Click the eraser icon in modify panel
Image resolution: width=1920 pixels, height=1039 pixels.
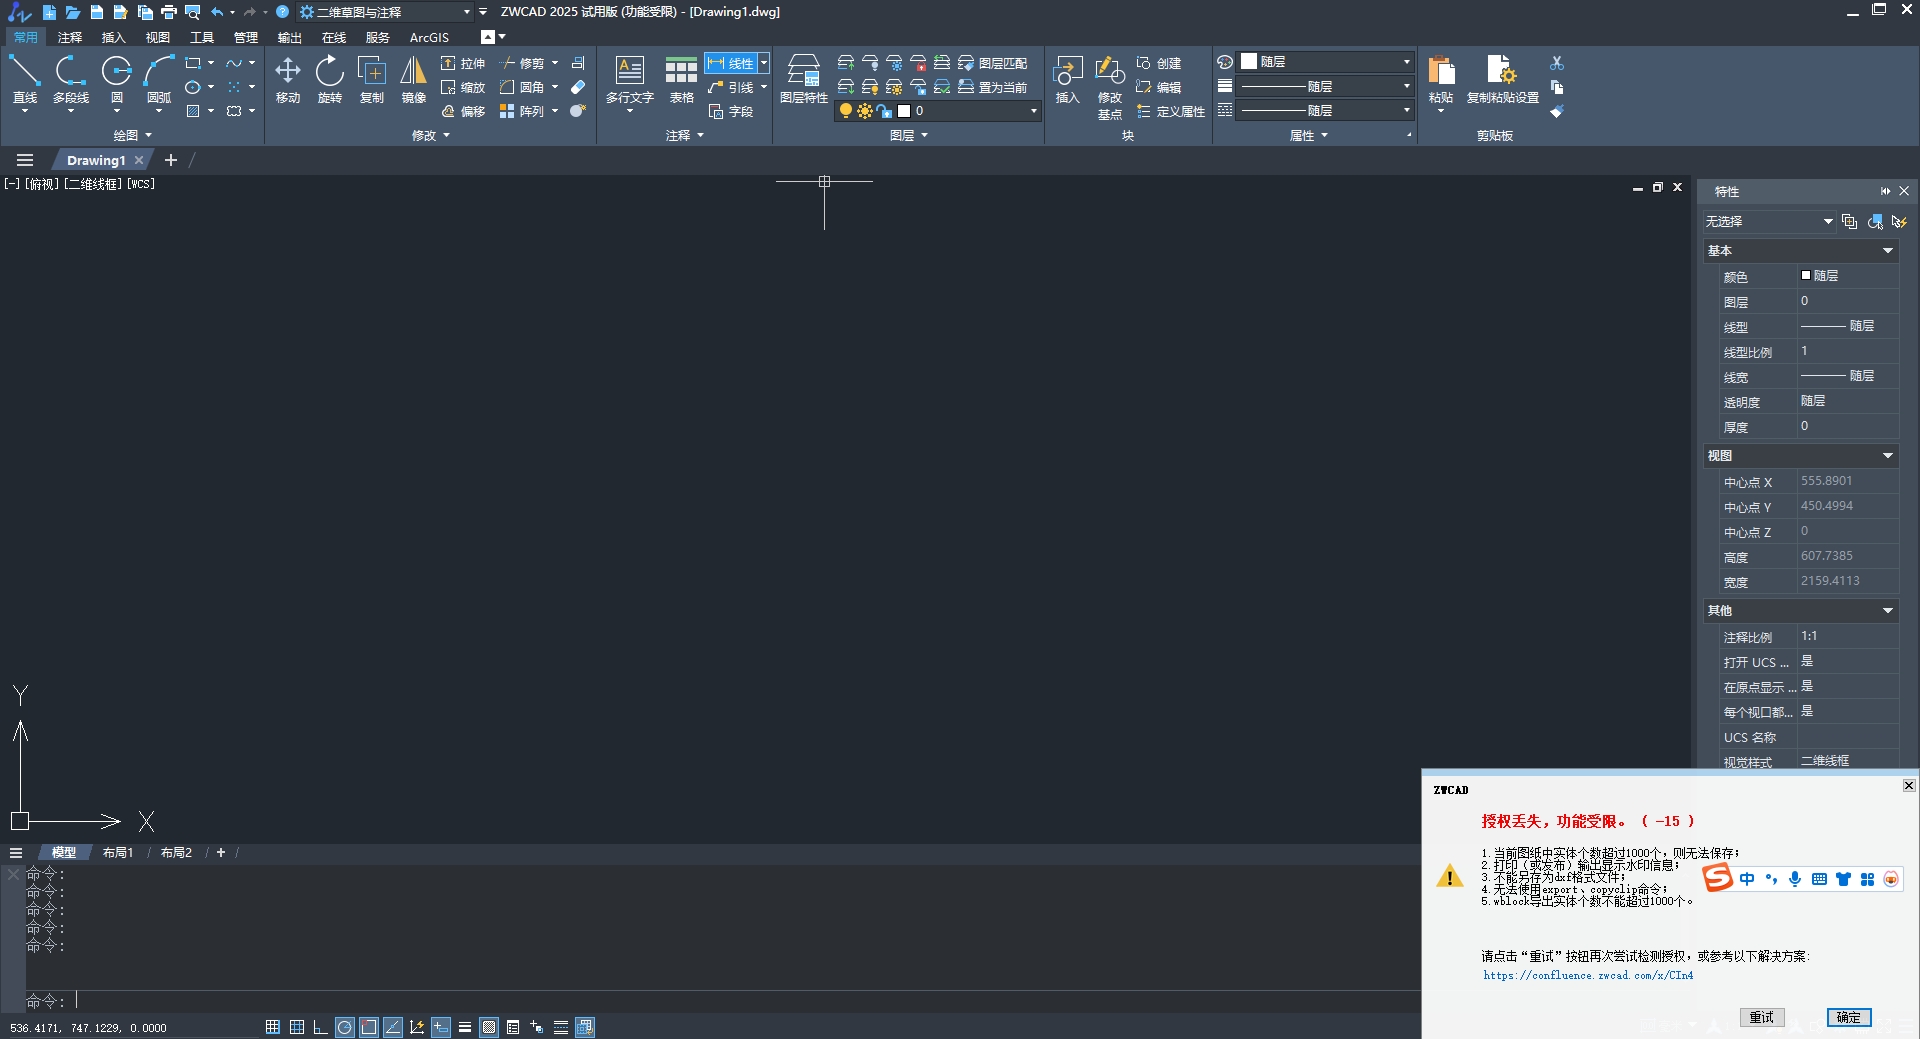pos(578,87)
